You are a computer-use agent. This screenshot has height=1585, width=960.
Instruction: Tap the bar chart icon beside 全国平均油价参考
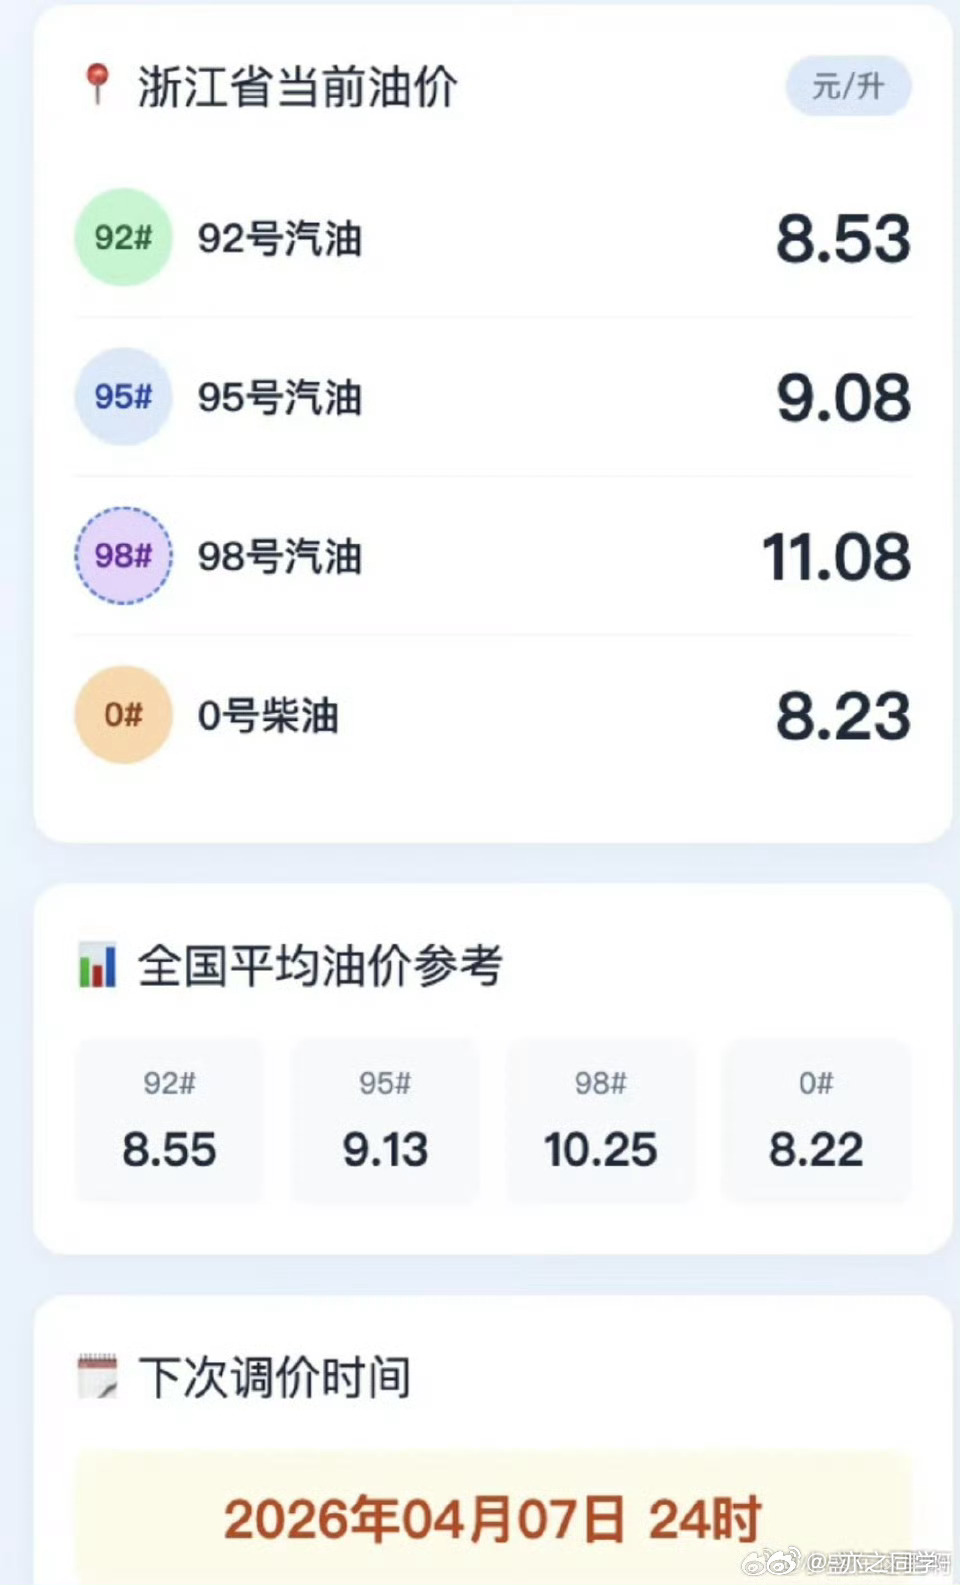[x=97, y=965]
